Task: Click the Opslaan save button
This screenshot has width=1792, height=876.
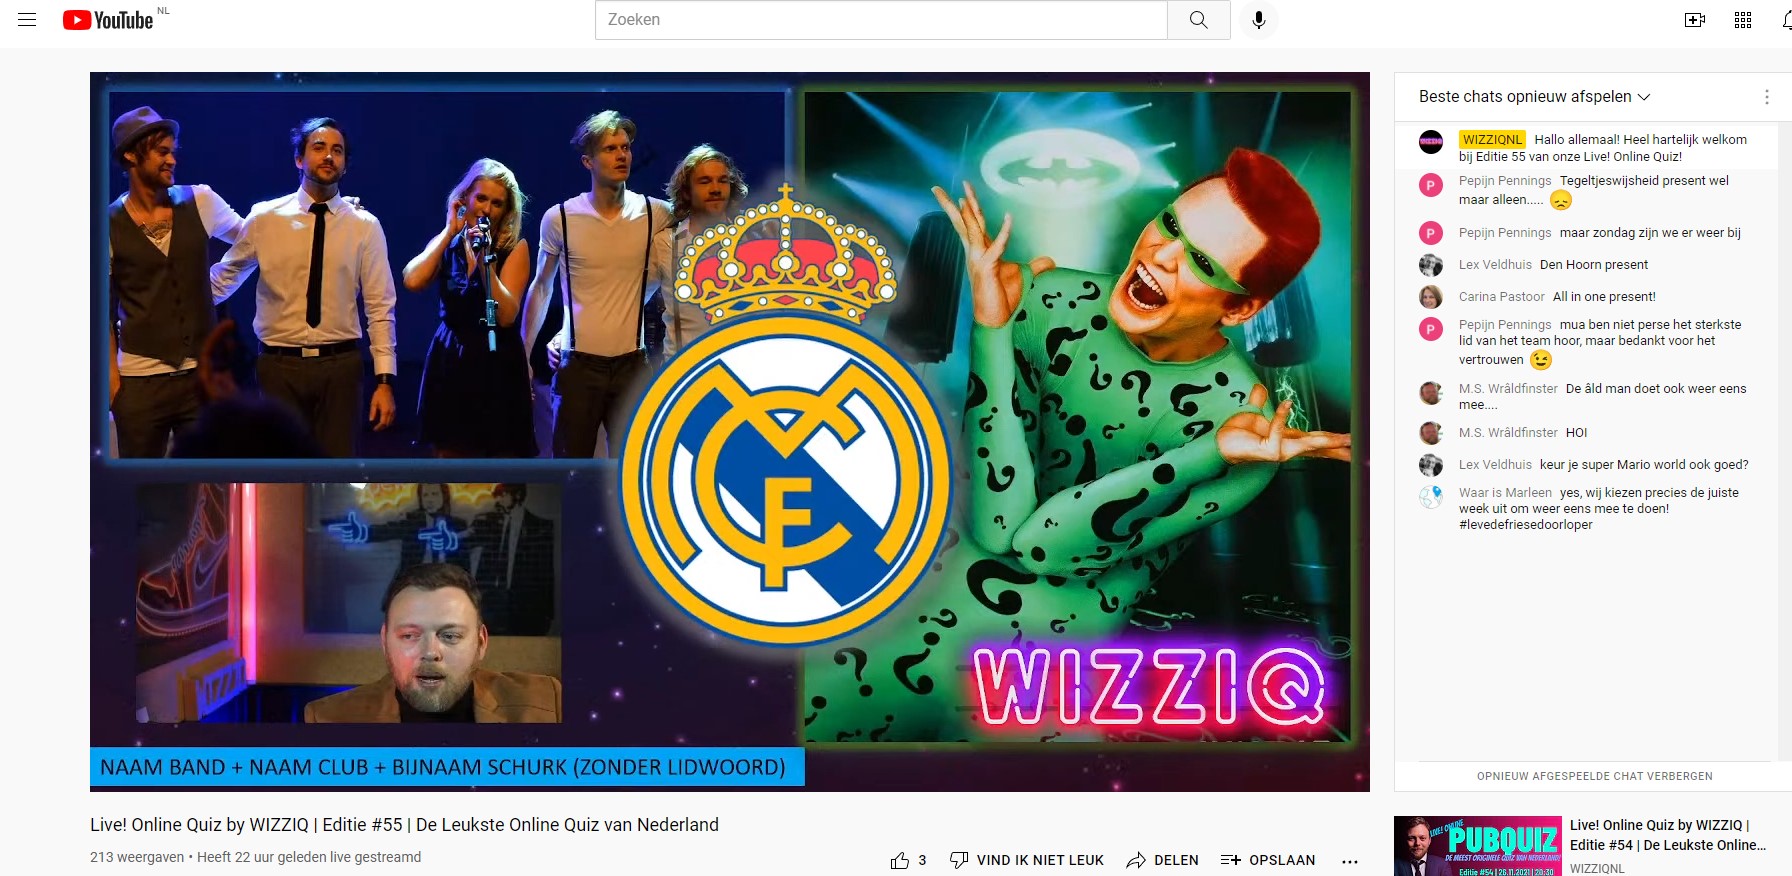Action: pyautogui.click(x=1268, y=860)
